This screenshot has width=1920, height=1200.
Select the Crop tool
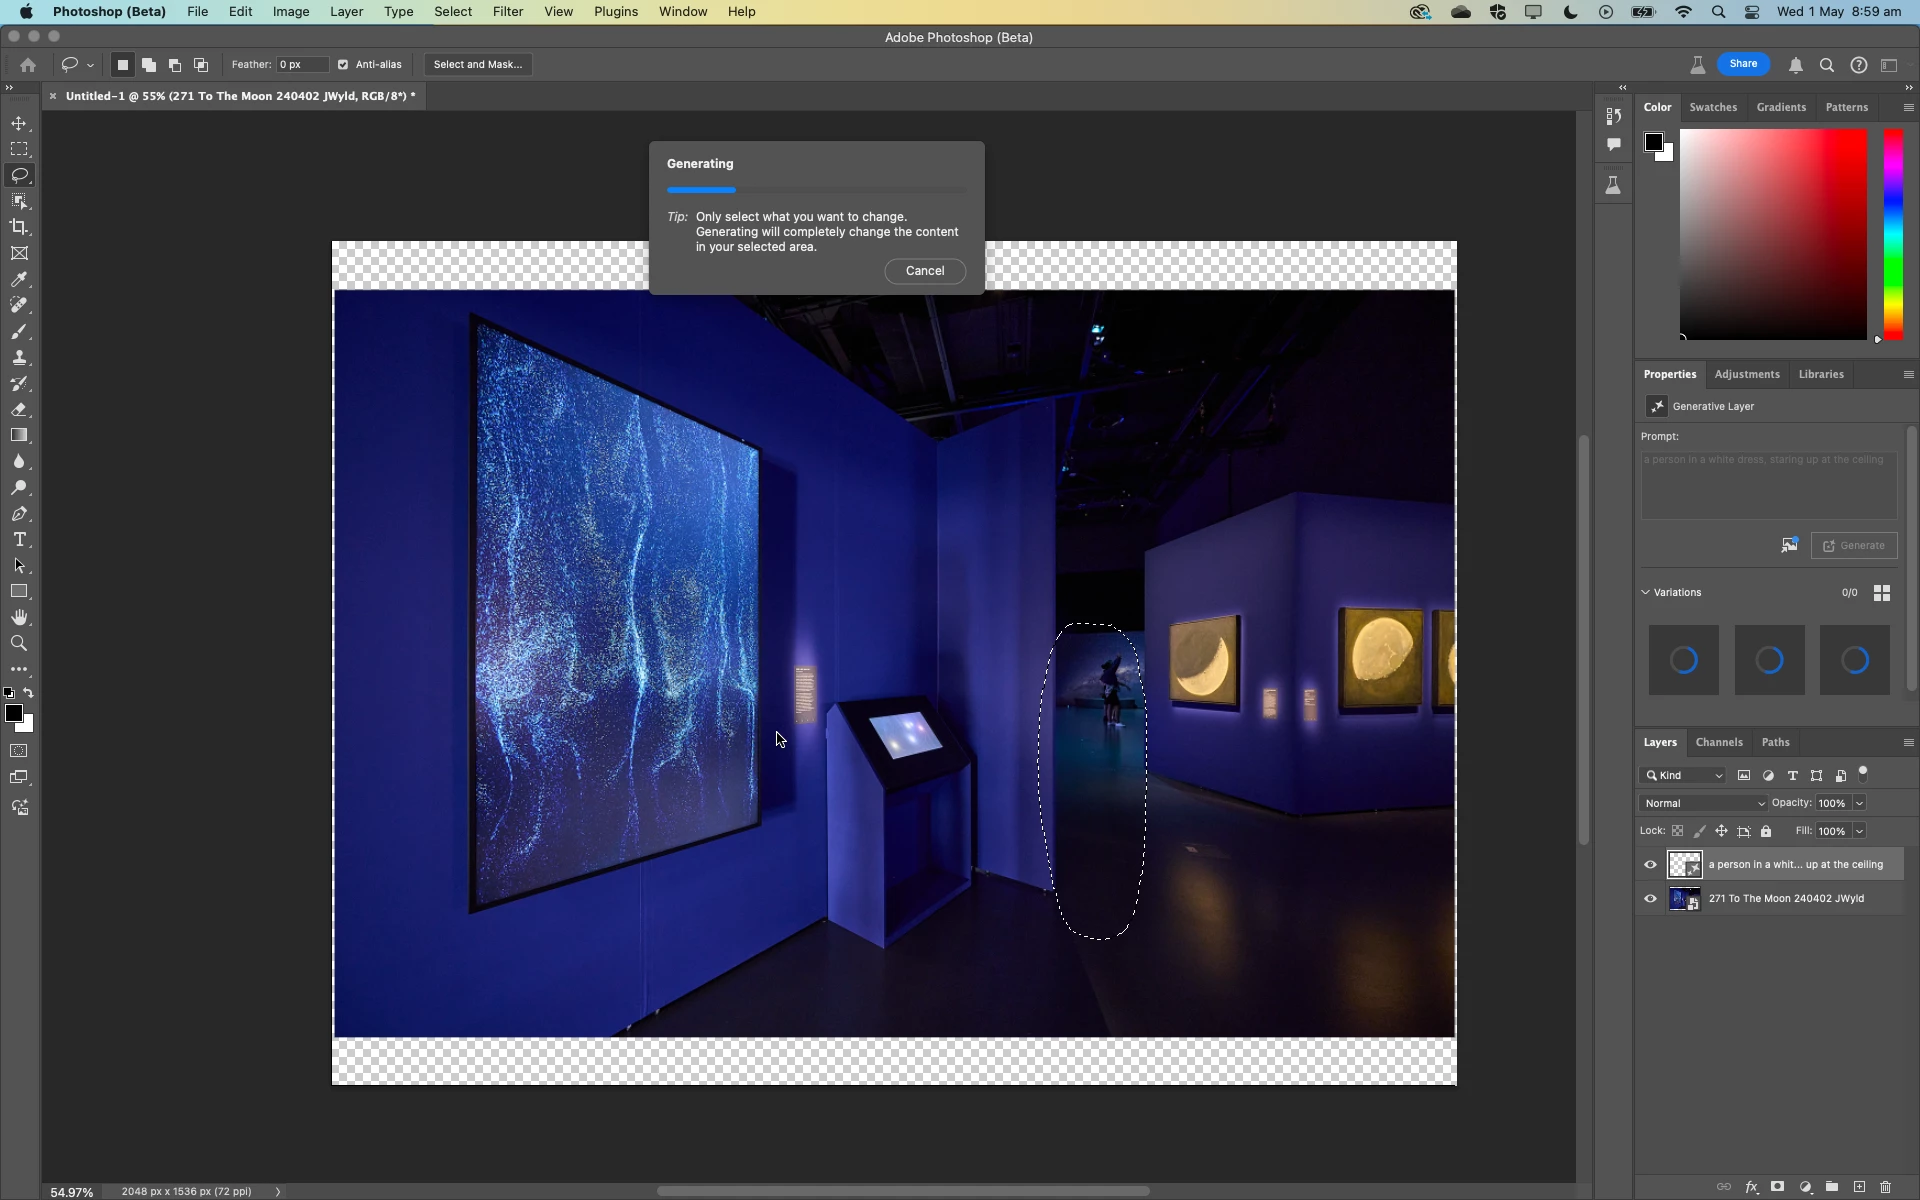[19, 227]
